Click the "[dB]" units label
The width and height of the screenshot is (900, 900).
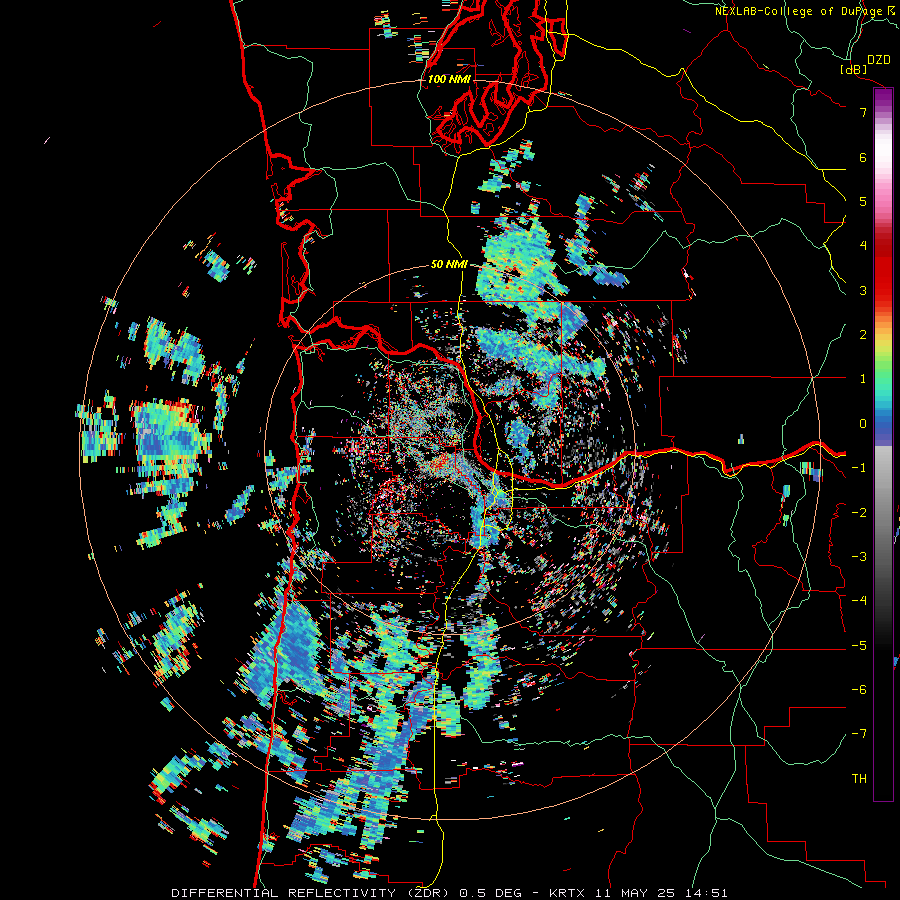(x=854, y=69)
